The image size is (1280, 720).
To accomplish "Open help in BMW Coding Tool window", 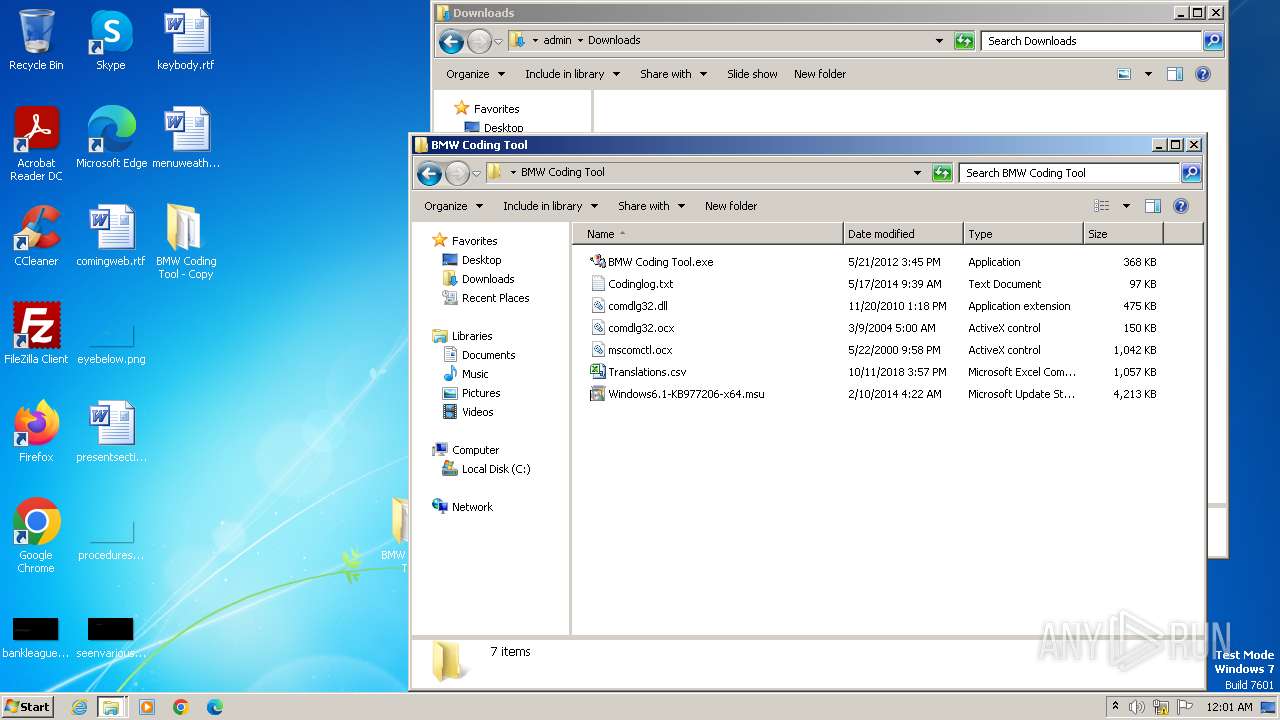I will click(1181, 206).
